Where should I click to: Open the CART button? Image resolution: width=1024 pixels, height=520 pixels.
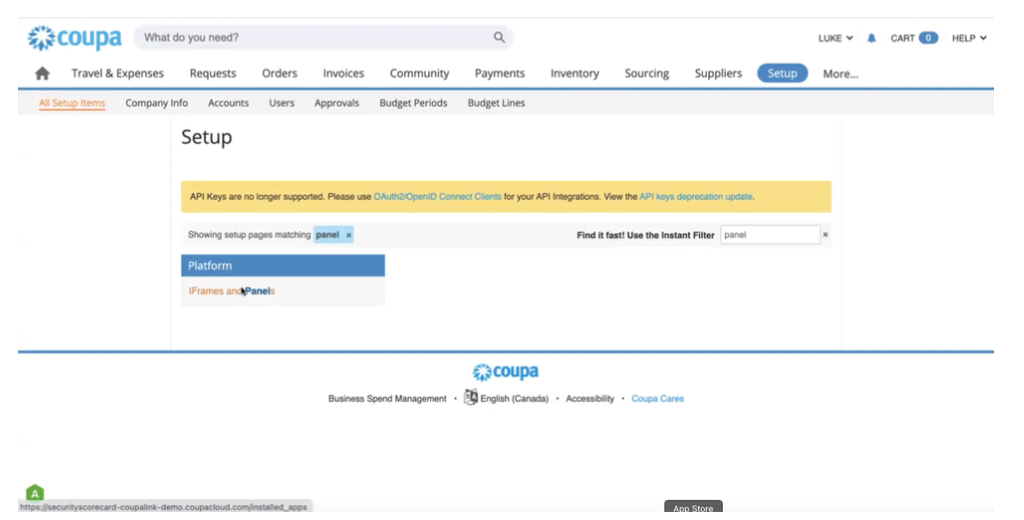914,38
